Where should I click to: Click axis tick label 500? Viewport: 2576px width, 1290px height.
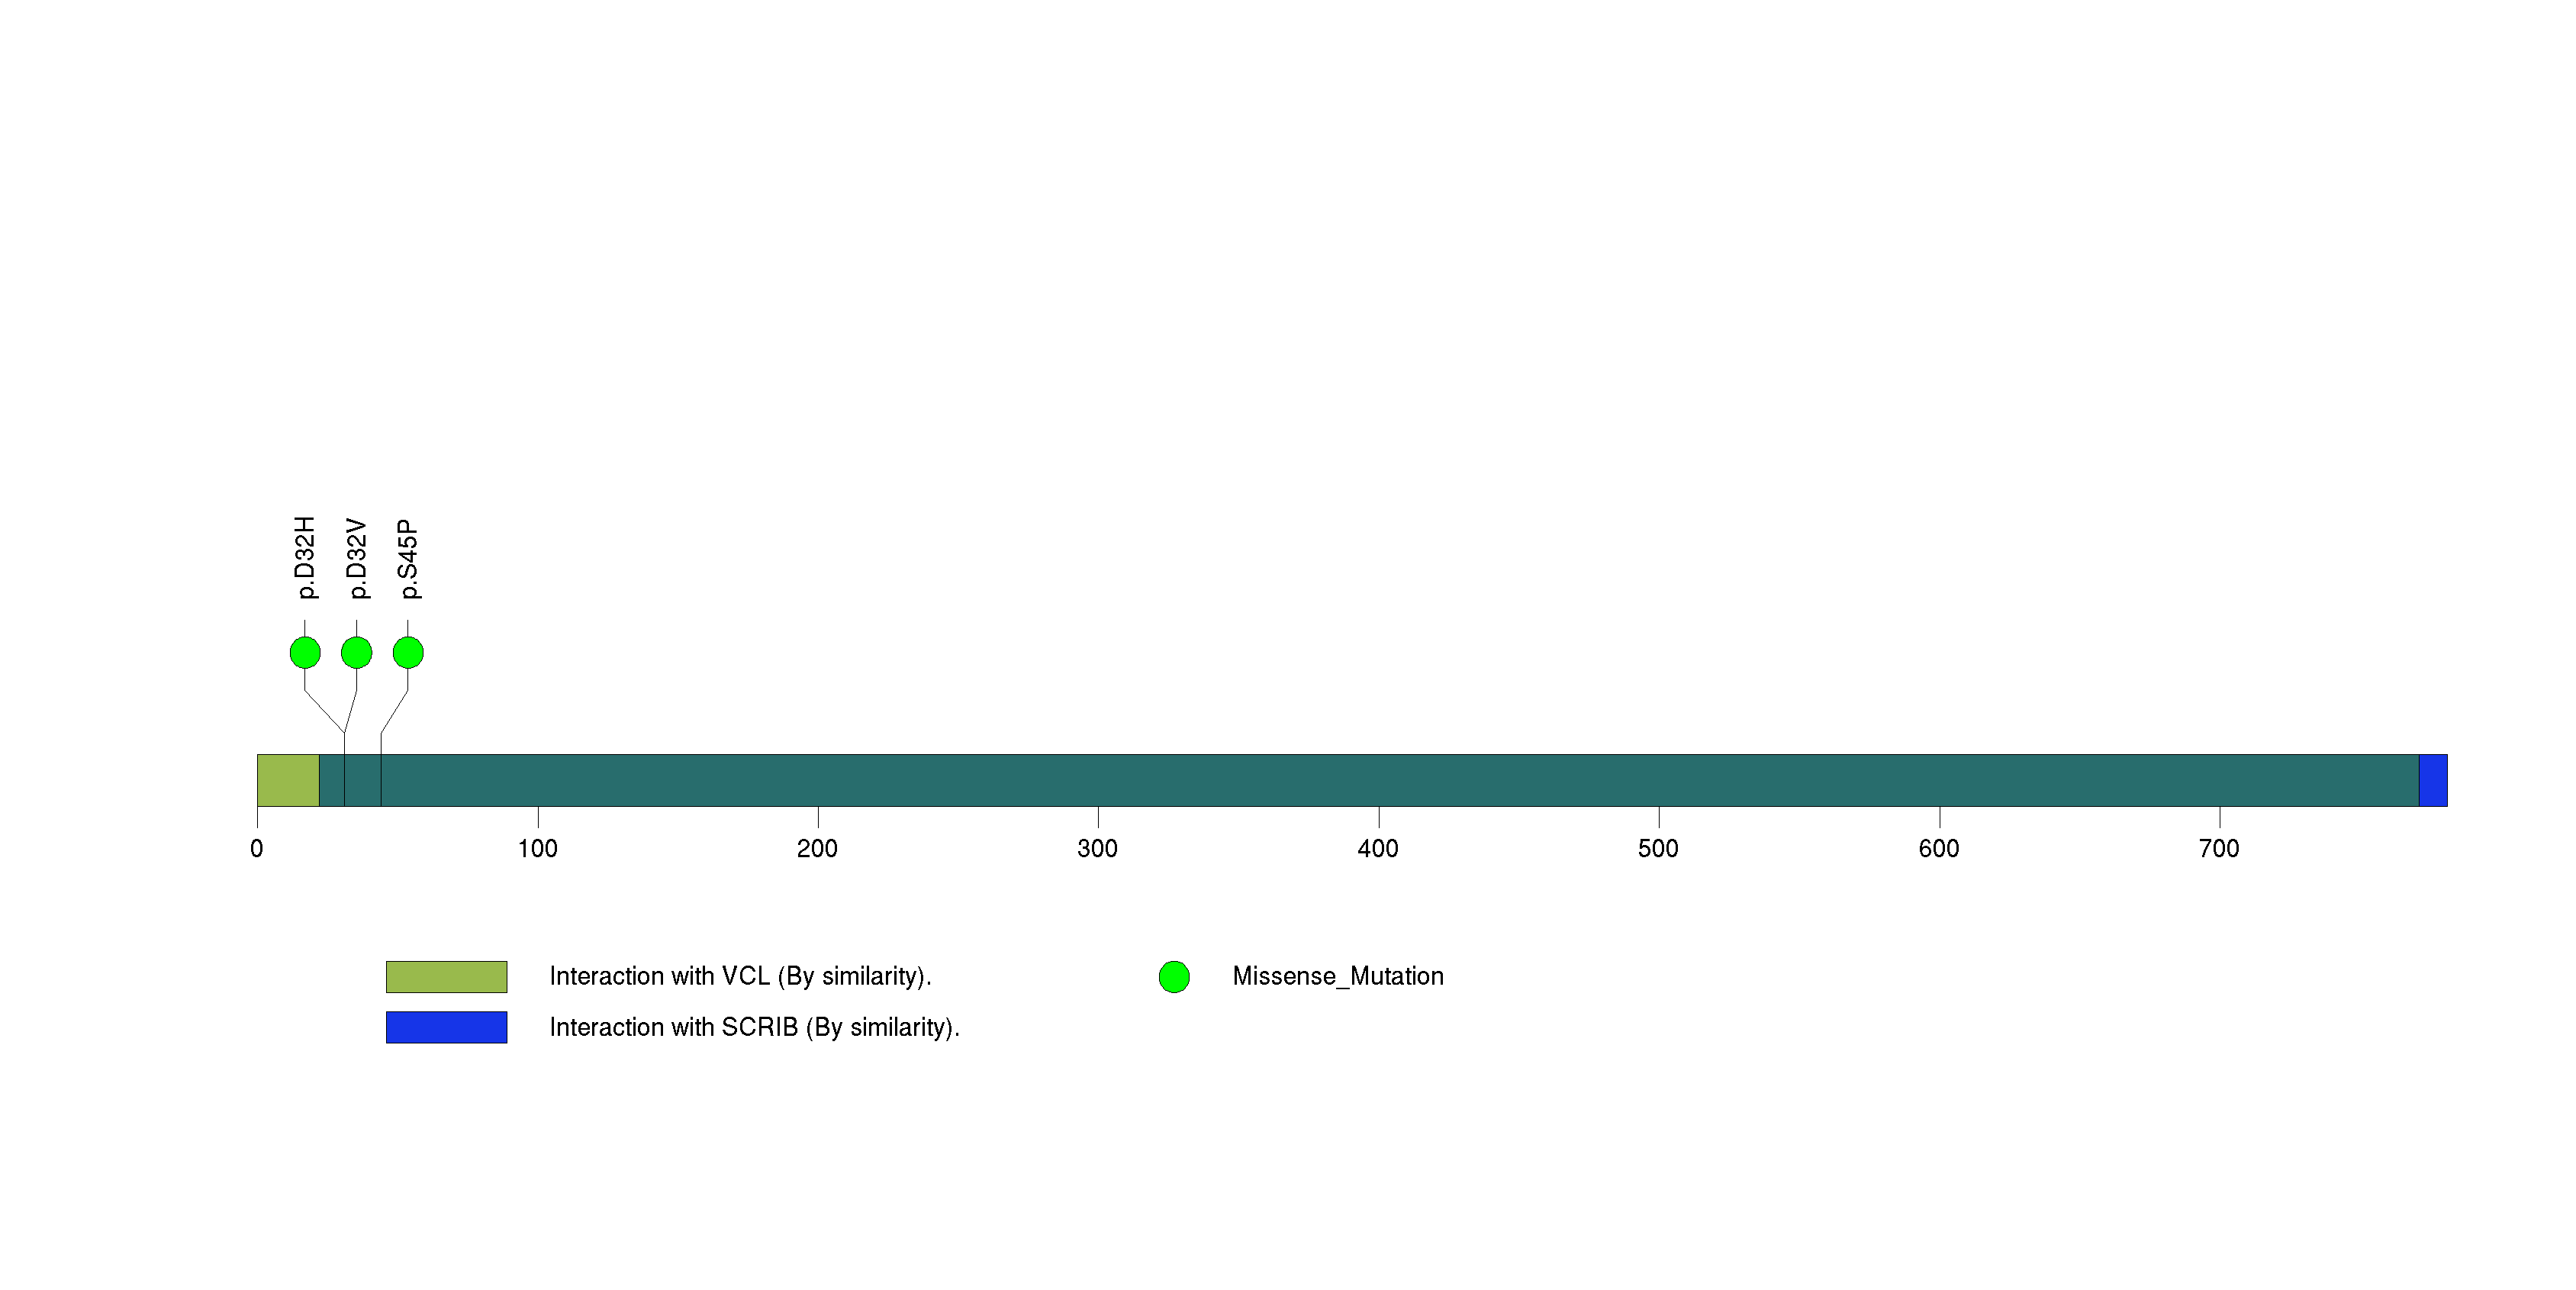(x=1658, y=849)
